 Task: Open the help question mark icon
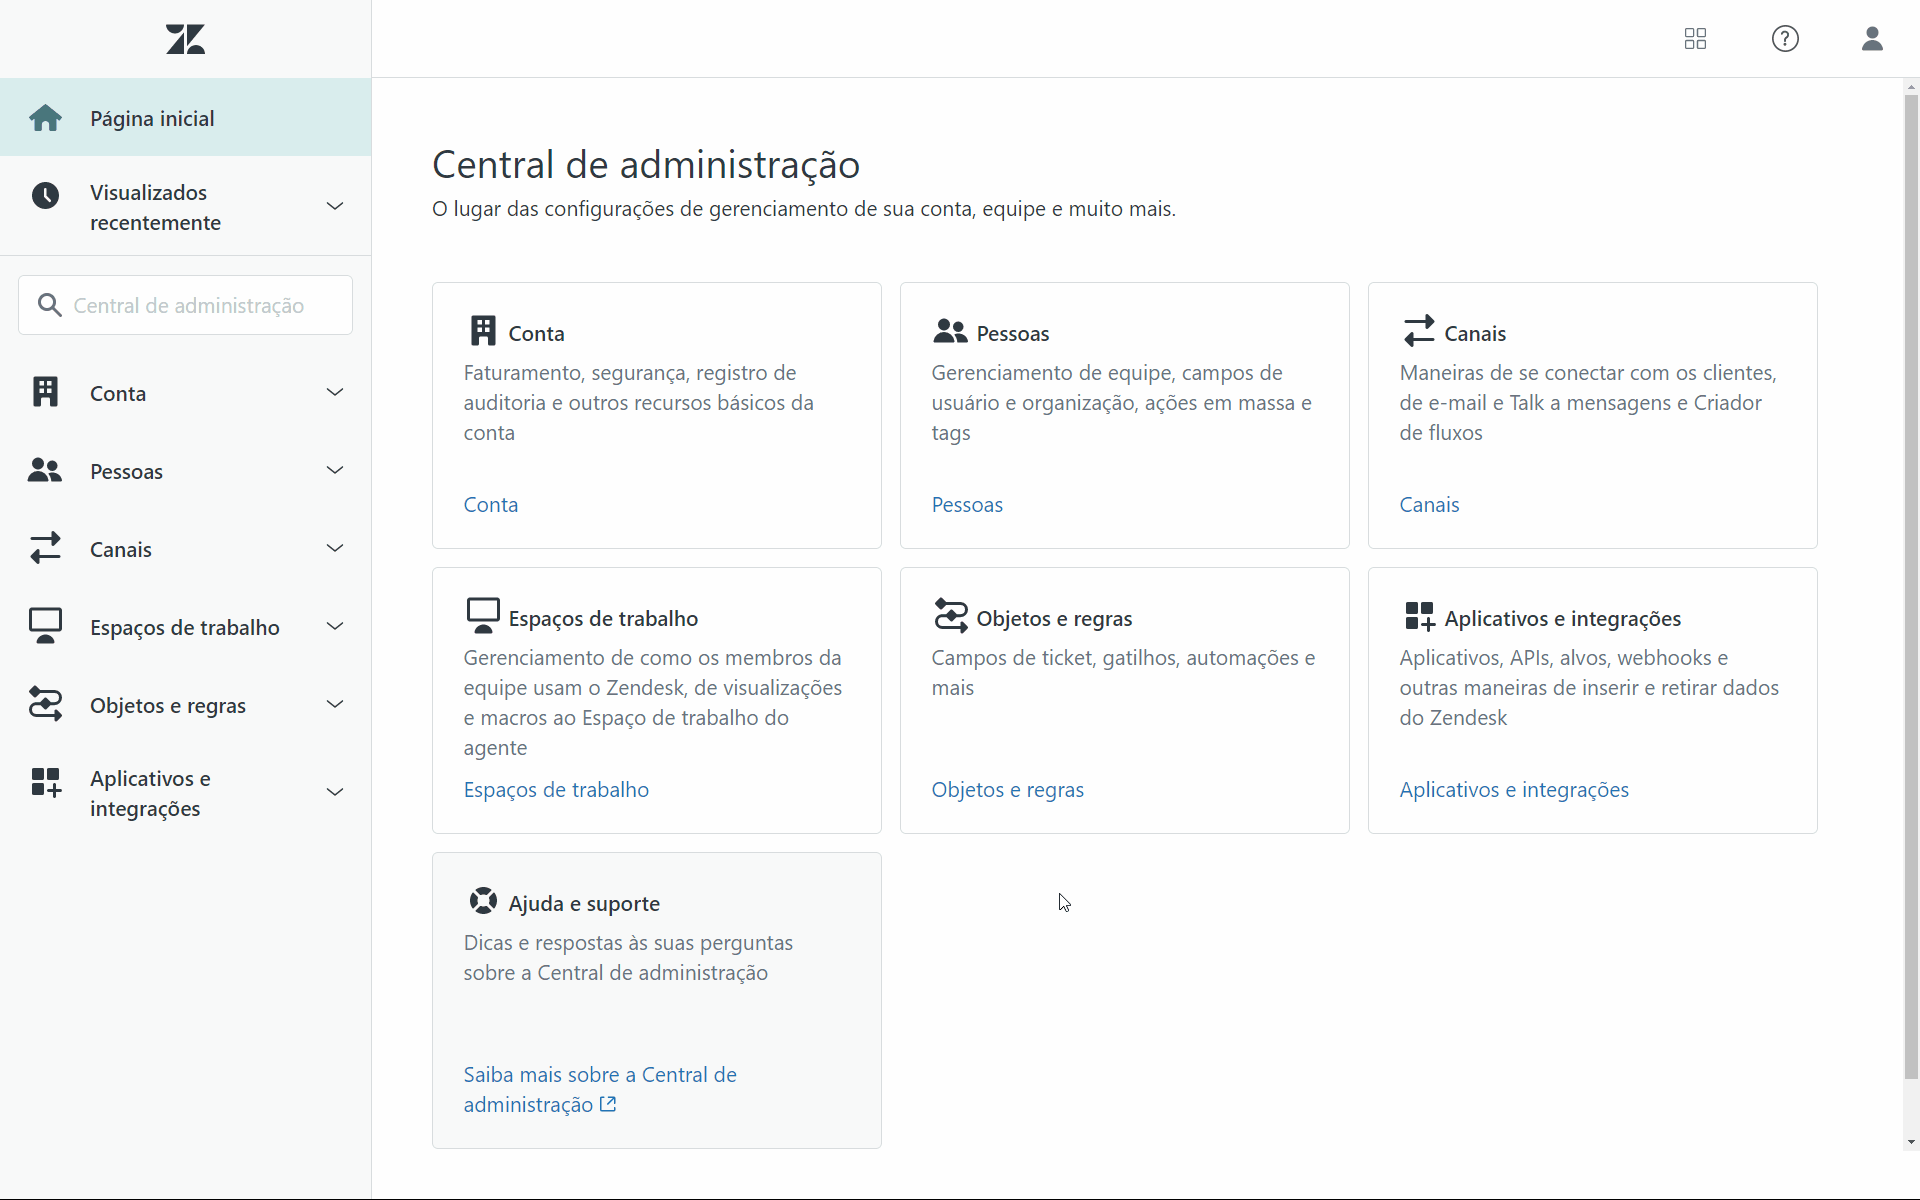click(x=1785, y=39)
